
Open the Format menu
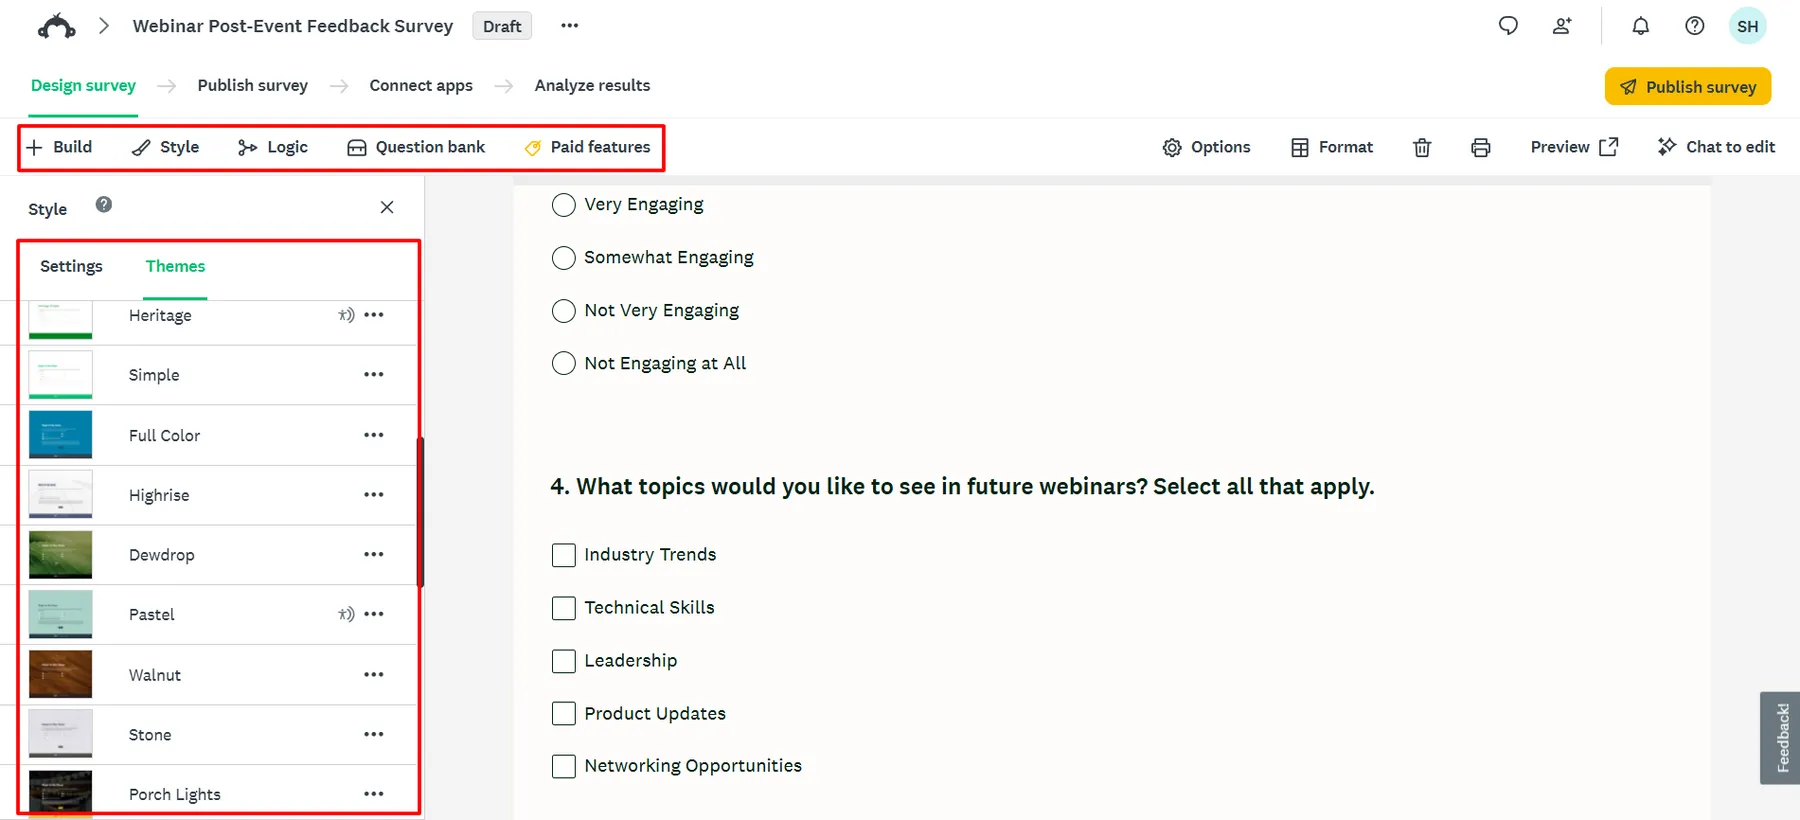(1332, 147)
